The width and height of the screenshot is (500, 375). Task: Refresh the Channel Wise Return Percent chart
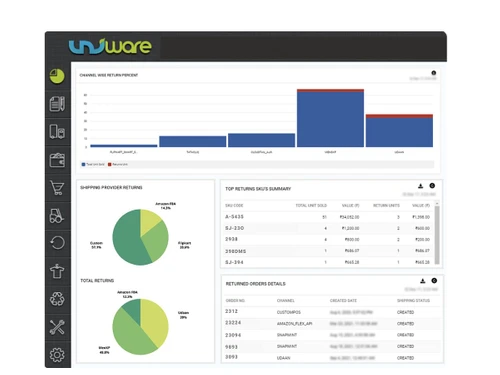434,73
